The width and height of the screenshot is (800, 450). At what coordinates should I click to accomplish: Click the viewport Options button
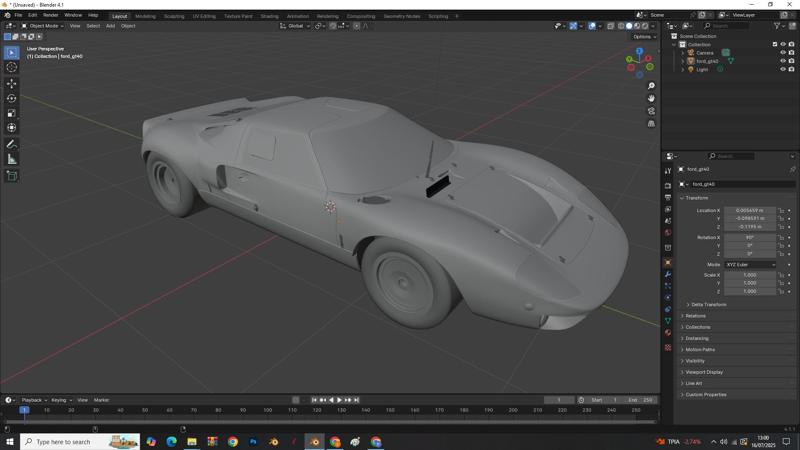click(x=644, y=37)
